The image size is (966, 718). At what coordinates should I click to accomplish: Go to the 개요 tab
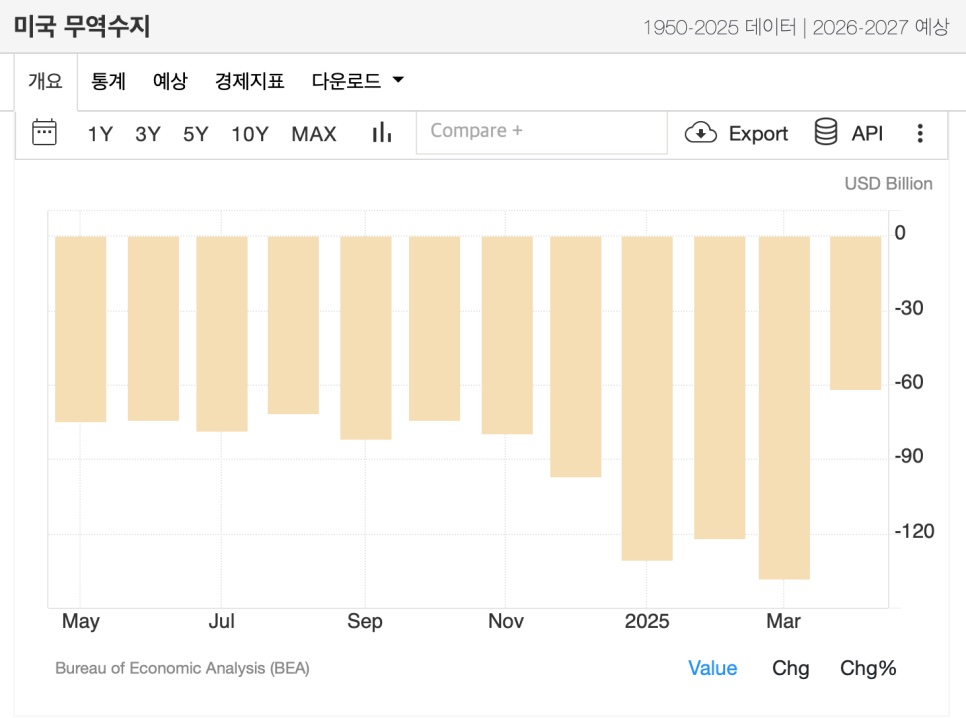click(46, 81)
